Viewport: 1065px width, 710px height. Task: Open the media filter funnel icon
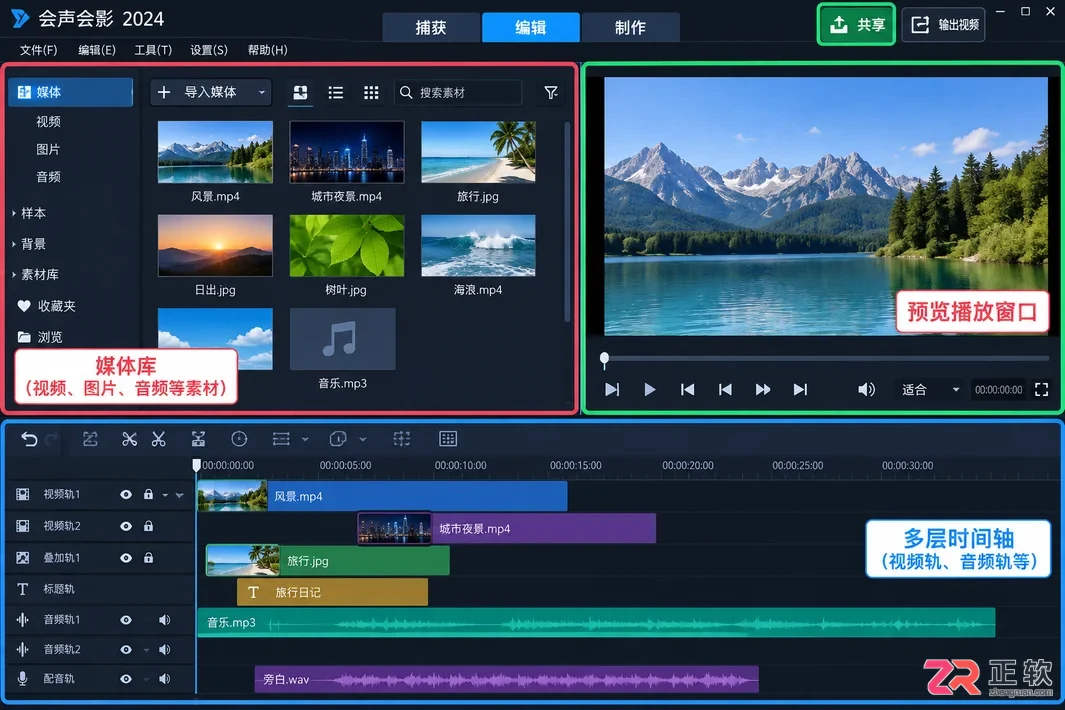(x=552, y=92)
